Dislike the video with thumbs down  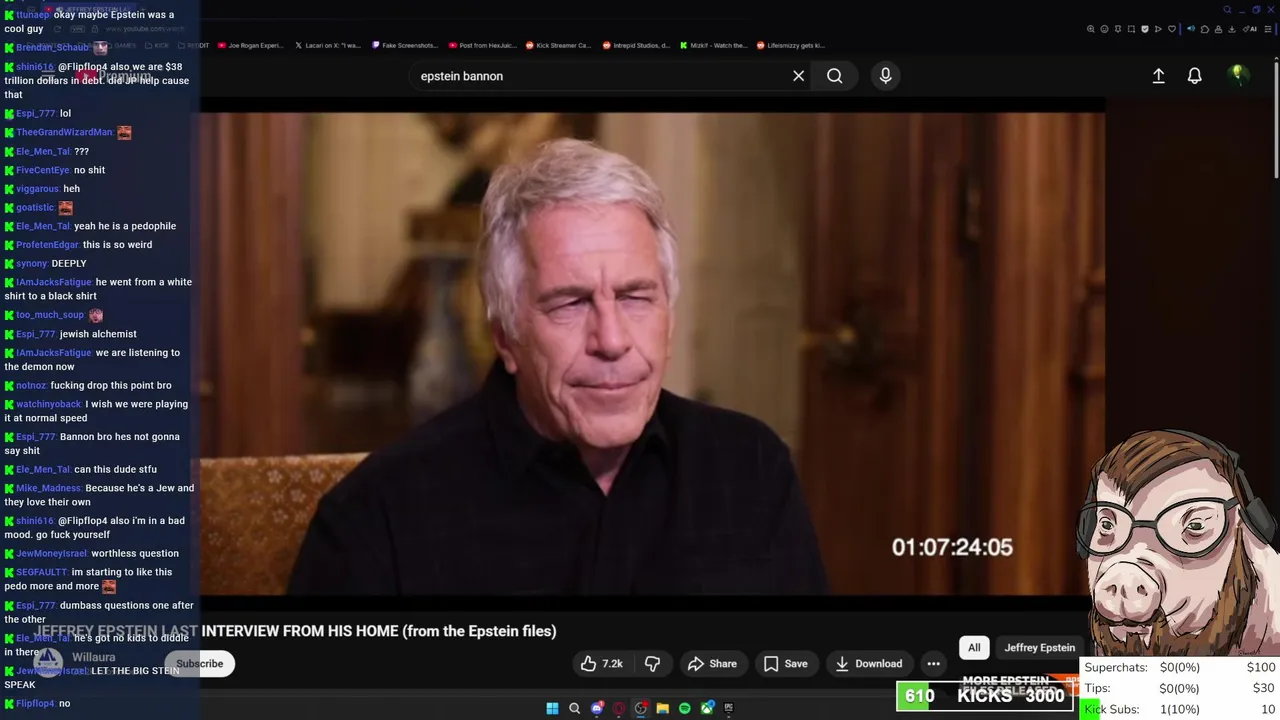[652, 663]
